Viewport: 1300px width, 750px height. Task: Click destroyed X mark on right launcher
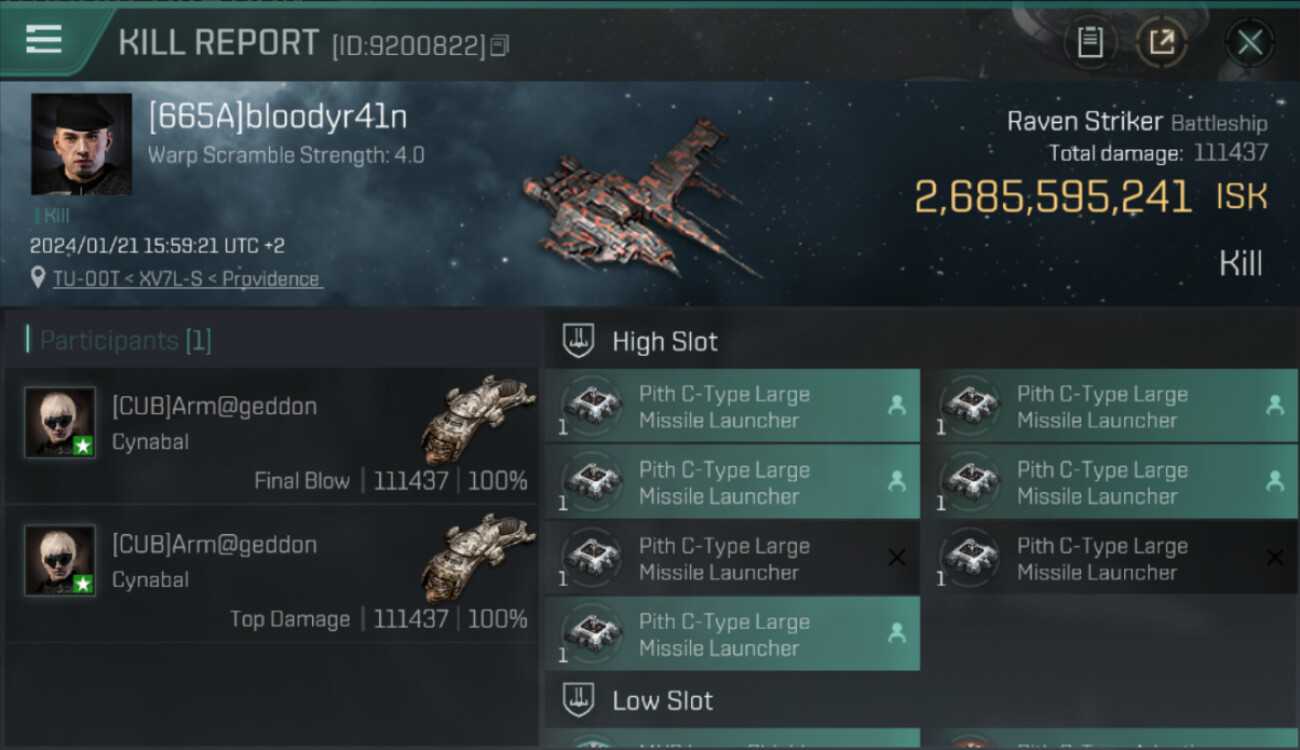pyautogui.click(x=1275, y=557)
